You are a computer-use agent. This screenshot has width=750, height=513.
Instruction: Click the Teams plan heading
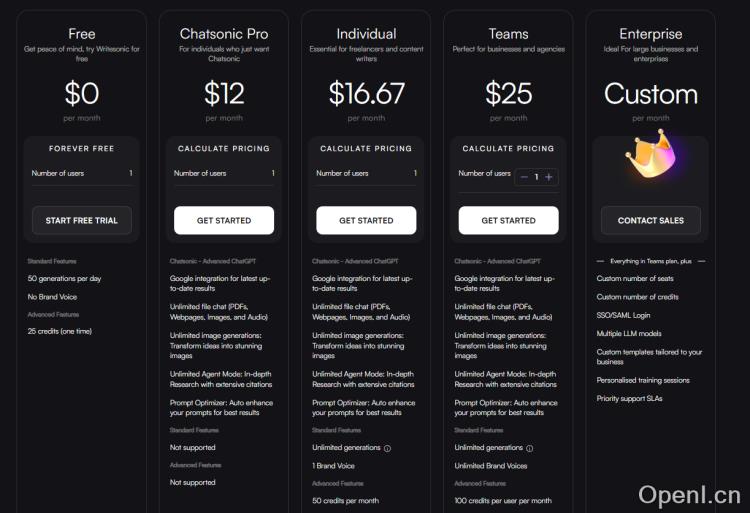tap(508, 34)
